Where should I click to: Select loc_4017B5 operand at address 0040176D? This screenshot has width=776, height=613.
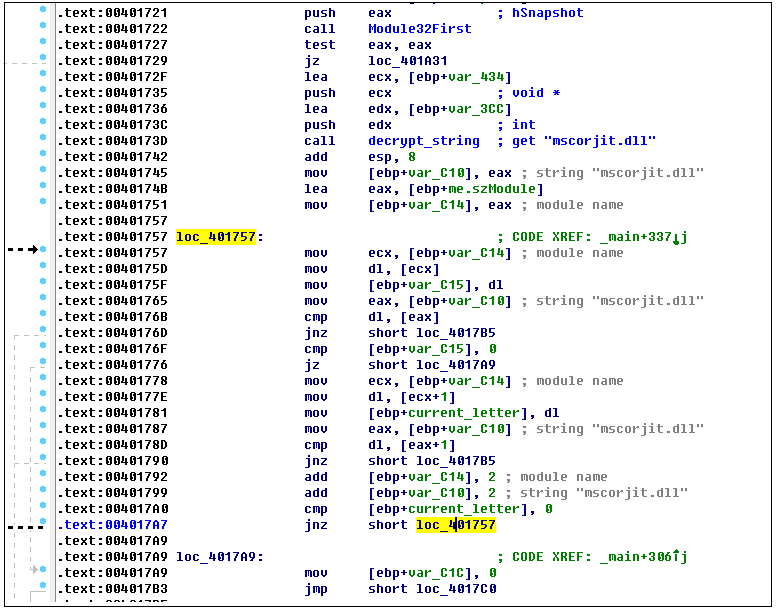click(x=455, y=333)
